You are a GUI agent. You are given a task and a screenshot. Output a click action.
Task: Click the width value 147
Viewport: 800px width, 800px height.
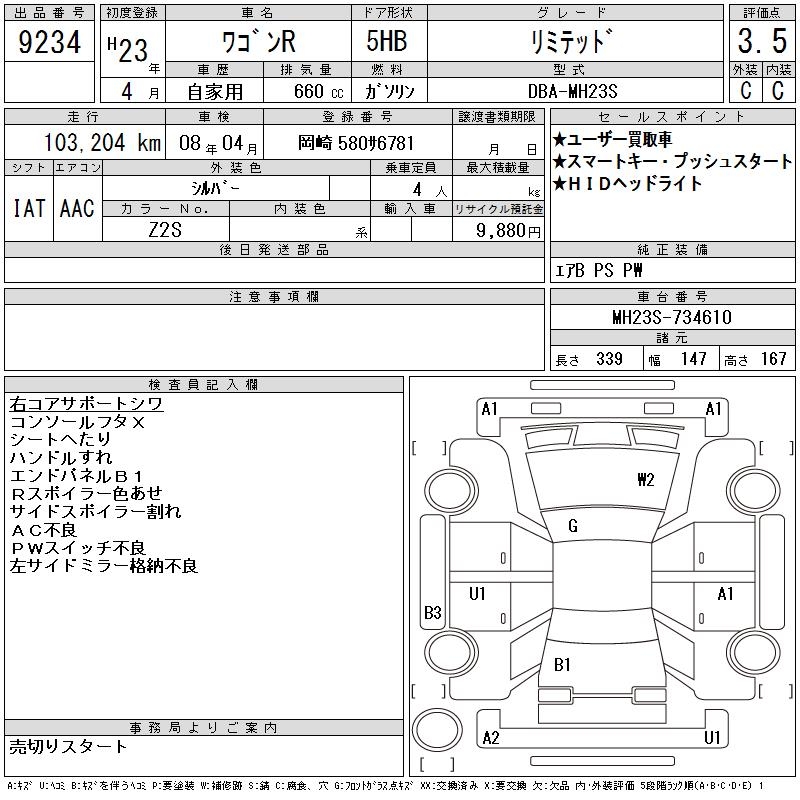pyautogui.click(x=693, y=359)
